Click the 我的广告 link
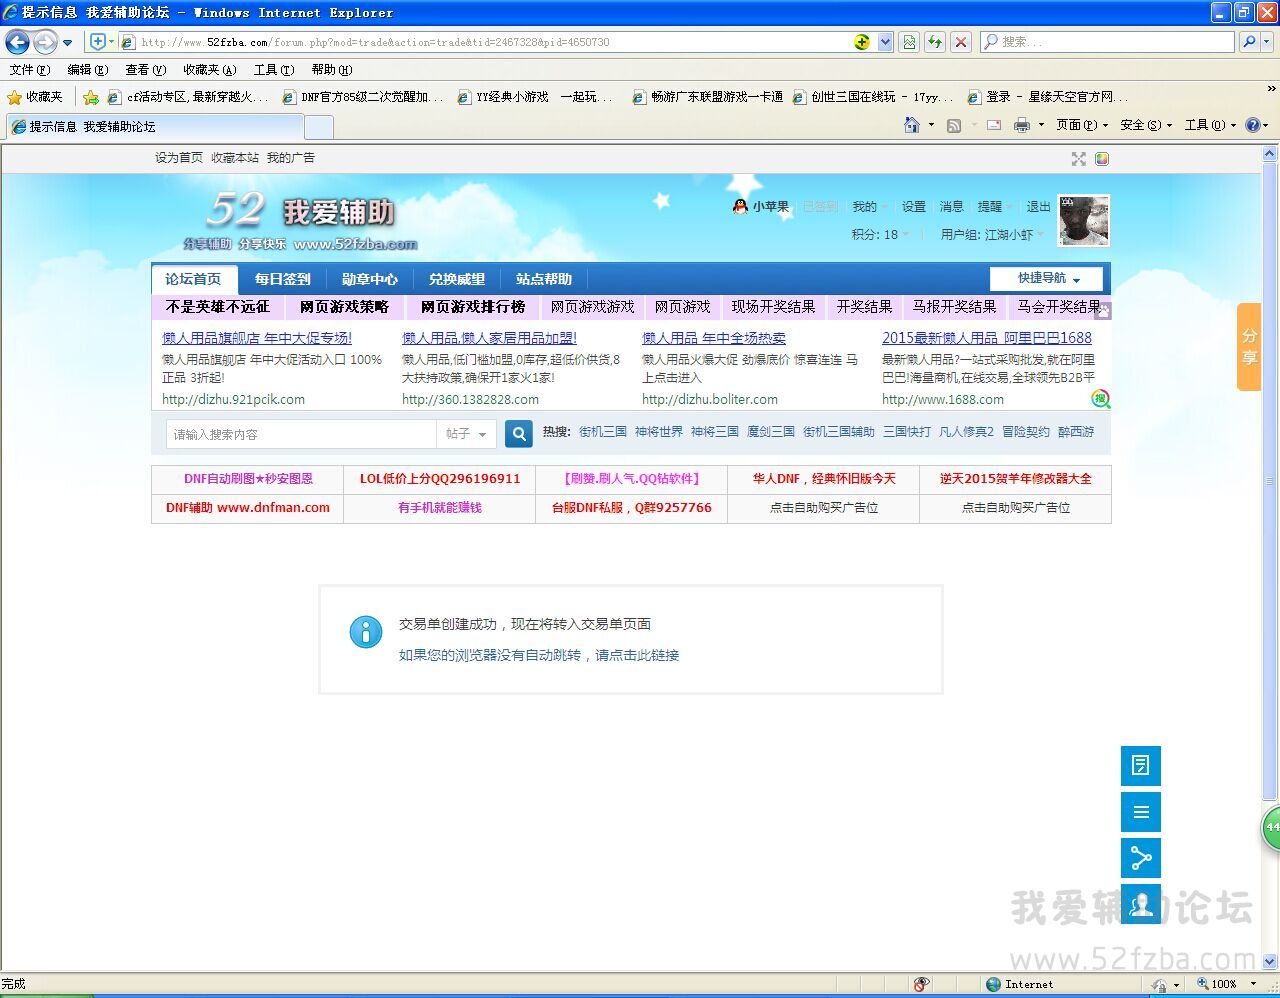 pos(290,158)
